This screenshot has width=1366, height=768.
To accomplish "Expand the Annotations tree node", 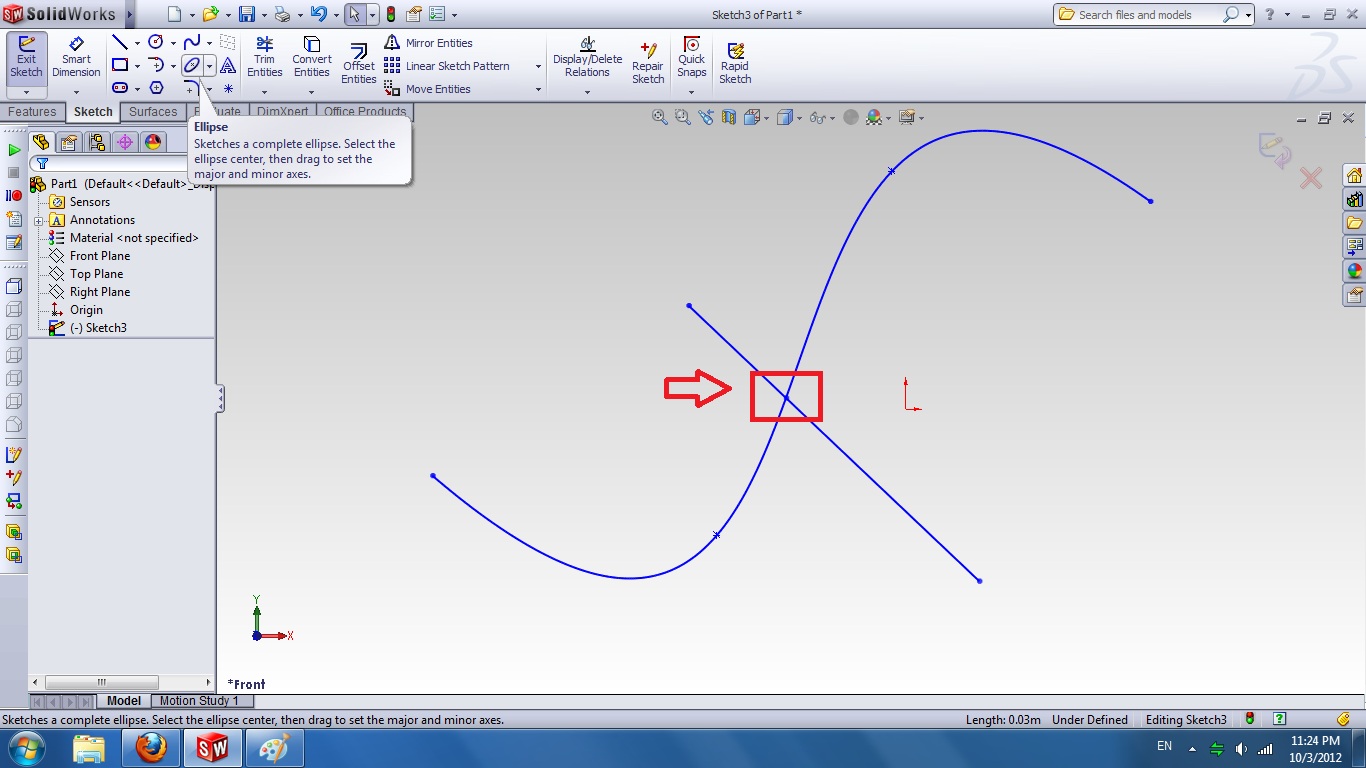I will coord(38,221).
